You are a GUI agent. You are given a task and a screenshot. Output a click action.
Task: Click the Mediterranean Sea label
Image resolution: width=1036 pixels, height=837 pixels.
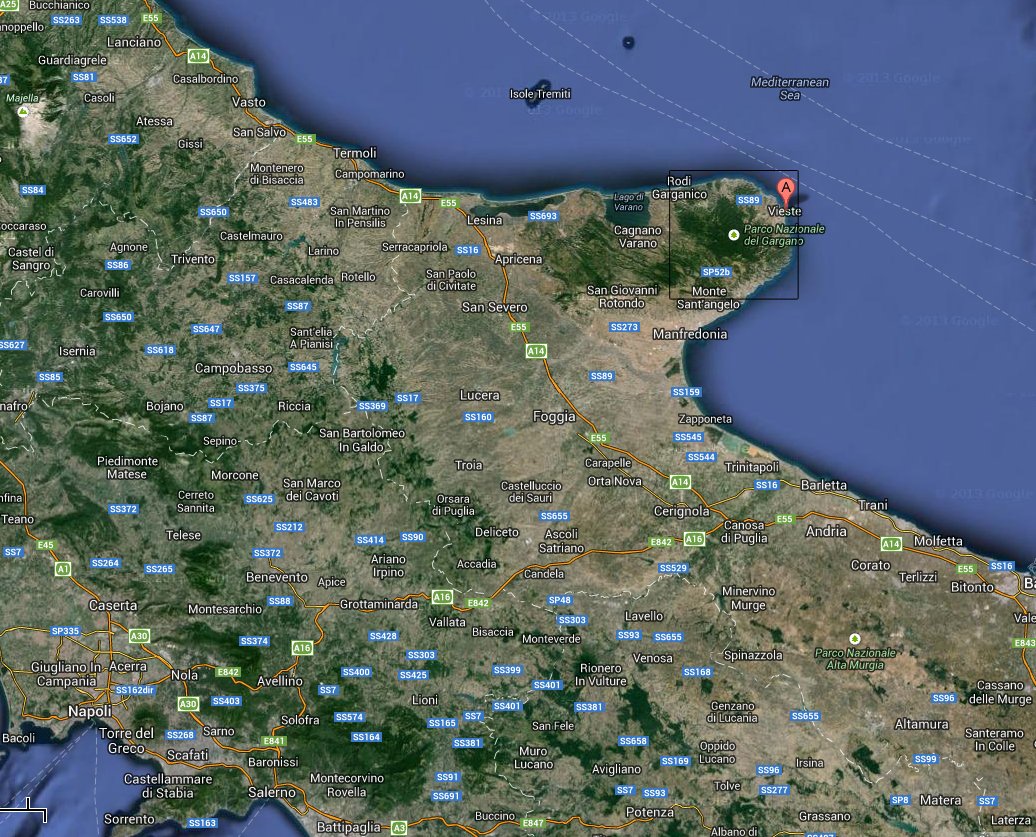click(790, 89)
